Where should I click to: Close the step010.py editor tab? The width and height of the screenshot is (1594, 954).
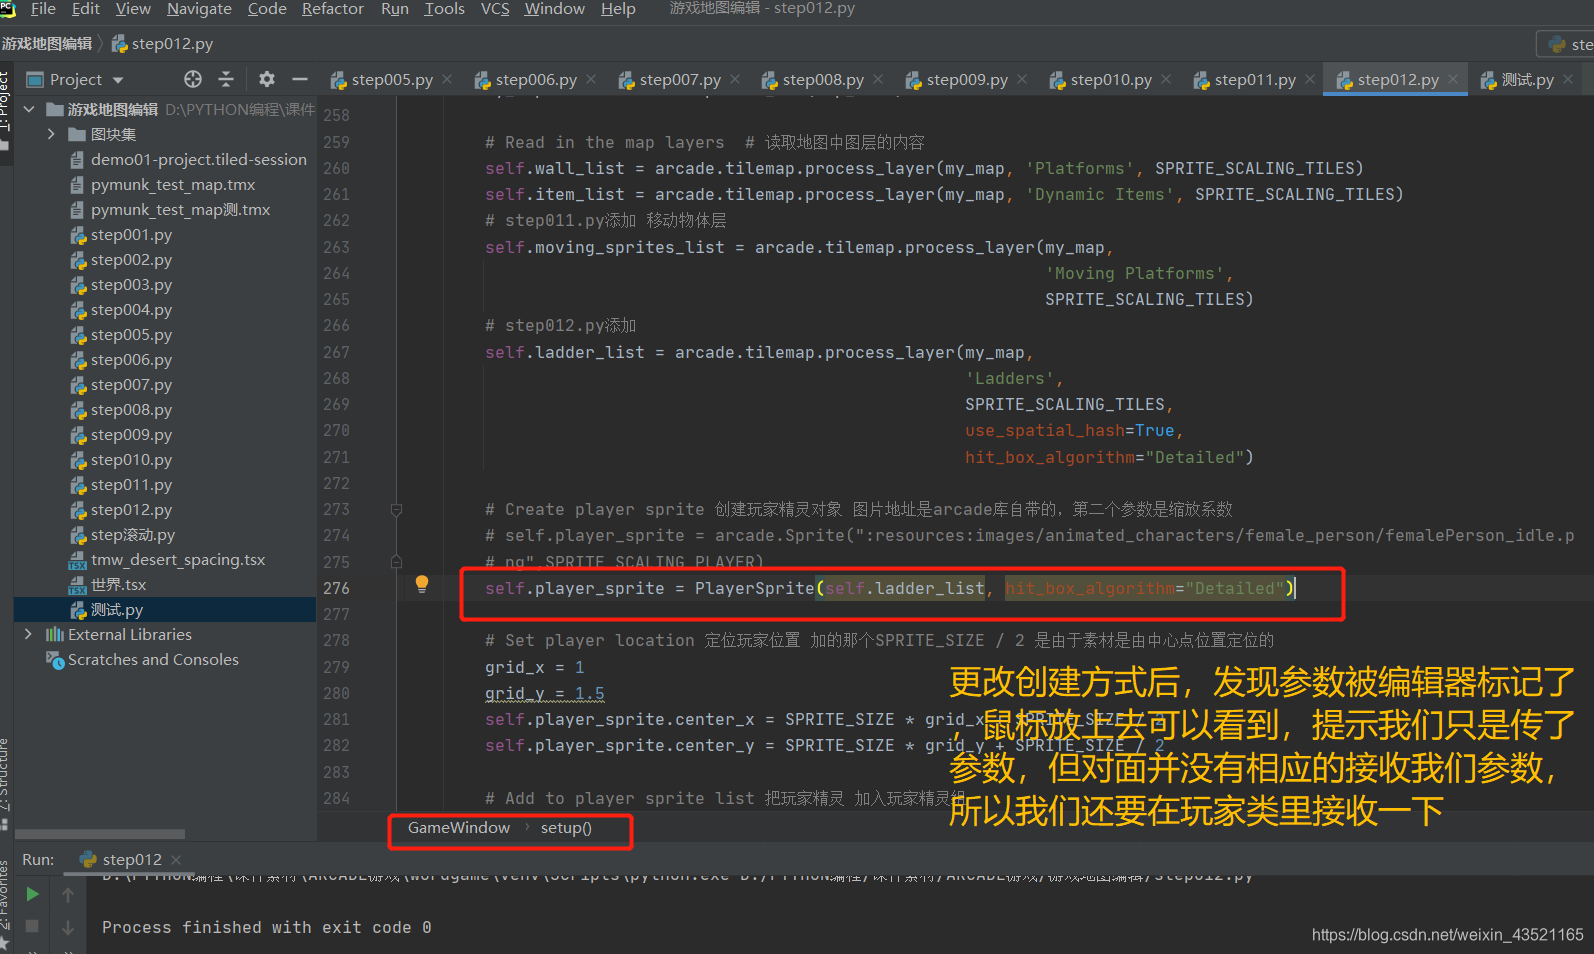[x=1166, y=80]
